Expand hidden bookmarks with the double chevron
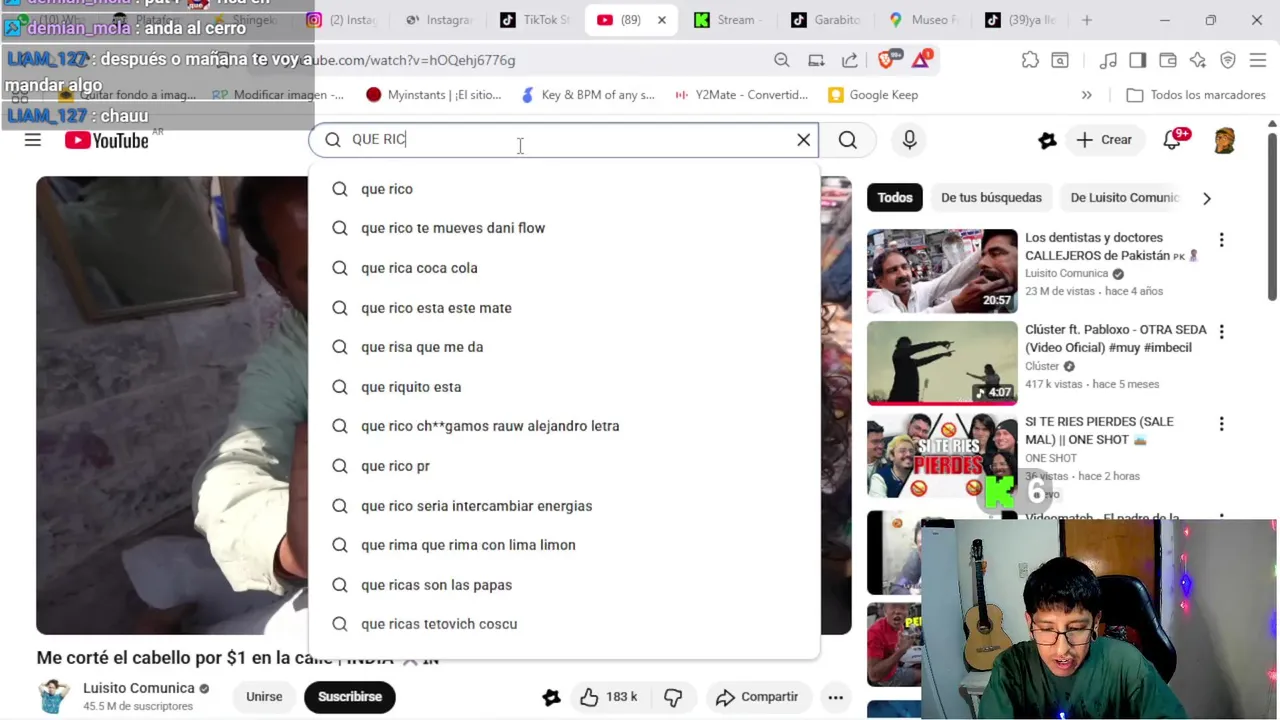Image resolution: width=1280 pixels, height=720 pixels. tap(1086, 95)
